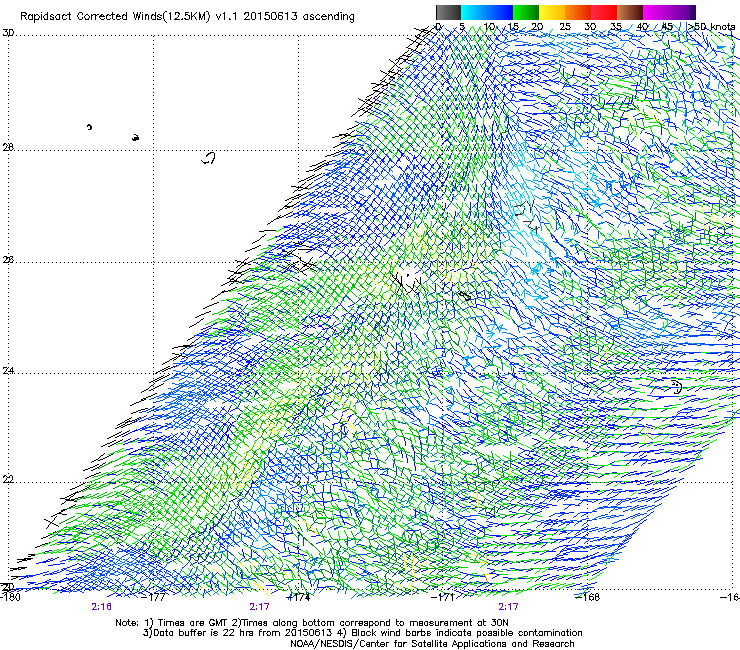Click the '30' label beneath the color bar
Image resolution: width=740 pixels, height=650 pixels.
pyautogui.click(x=590, y=27)
